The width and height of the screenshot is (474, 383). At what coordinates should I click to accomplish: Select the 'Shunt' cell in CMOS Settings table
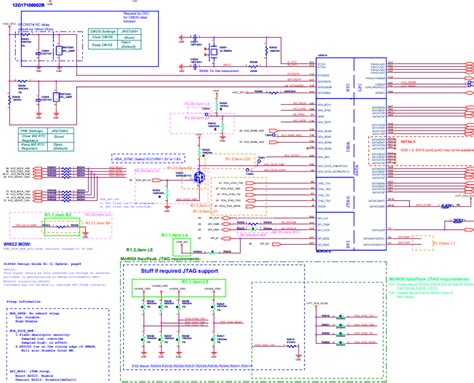click(129, 37)
